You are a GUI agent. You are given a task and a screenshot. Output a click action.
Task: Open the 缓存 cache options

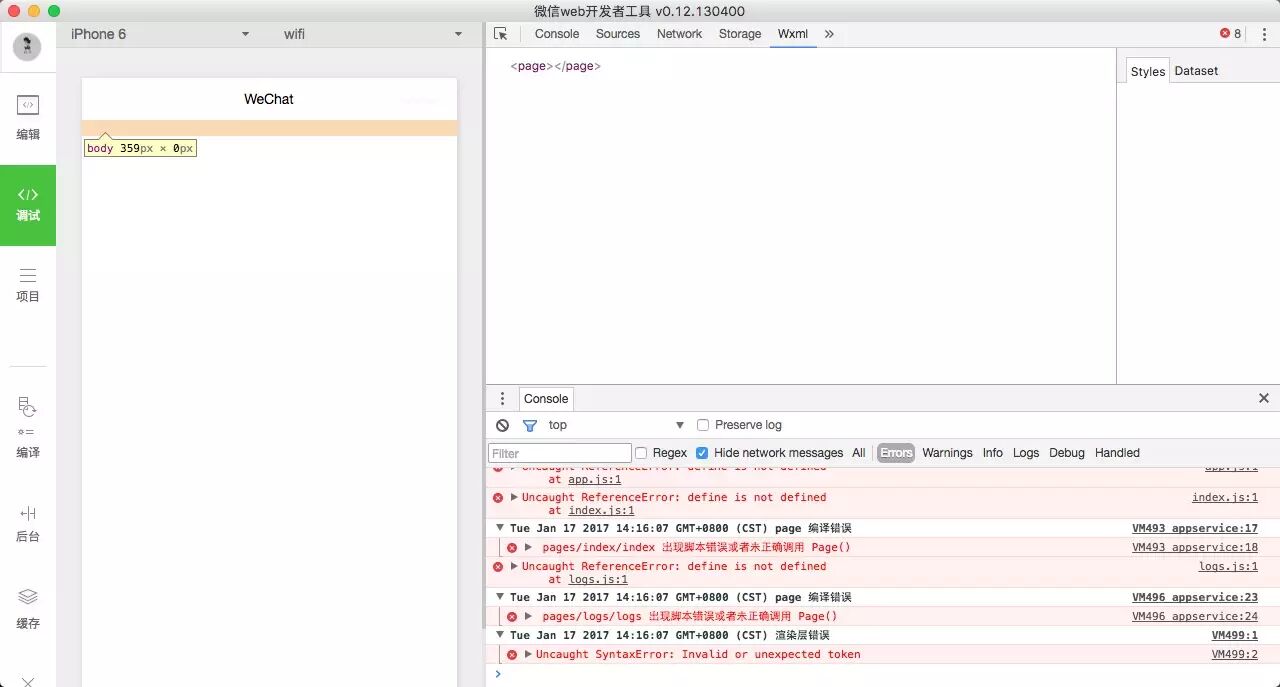(x=28, y=608)
